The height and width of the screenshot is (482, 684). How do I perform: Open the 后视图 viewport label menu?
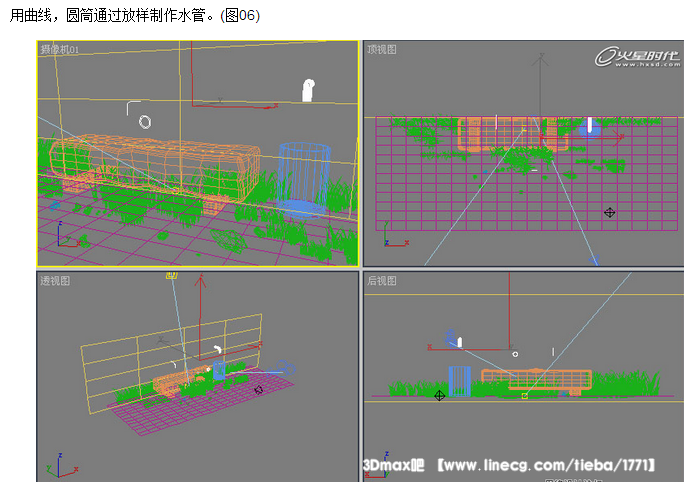point(382,281)
